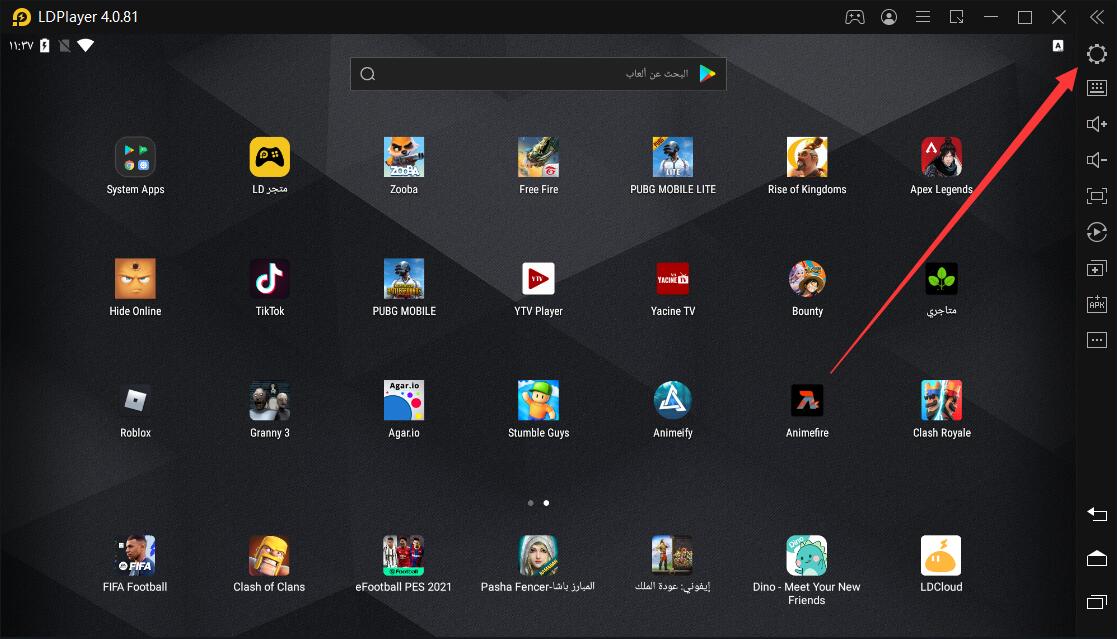Viewport: 1117px width, 639px height.
Task: Click the Wi-Fi status icon
Action: (x=85, y=46)
